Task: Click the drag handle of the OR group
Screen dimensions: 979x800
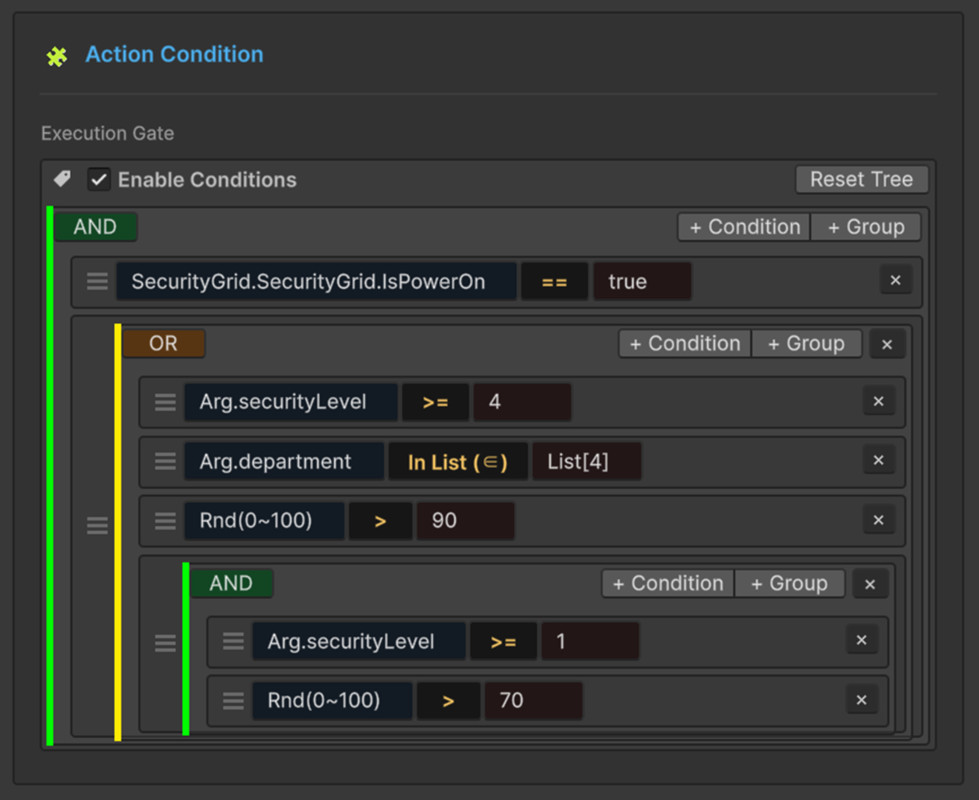Action: coord(97,523)
